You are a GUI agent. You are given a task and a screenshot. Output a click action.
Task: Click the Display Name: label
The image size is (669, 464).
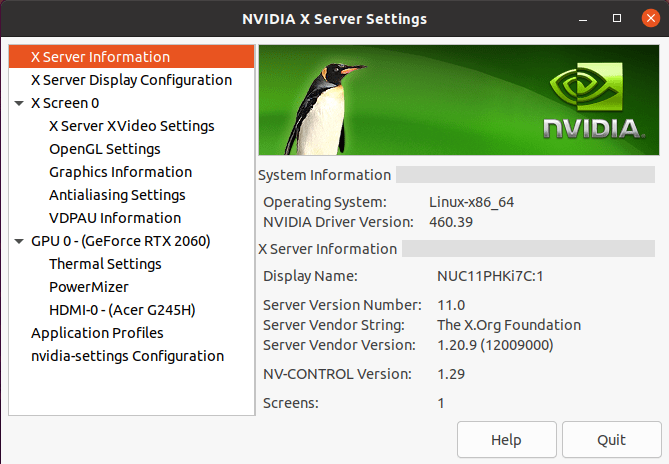310,276
